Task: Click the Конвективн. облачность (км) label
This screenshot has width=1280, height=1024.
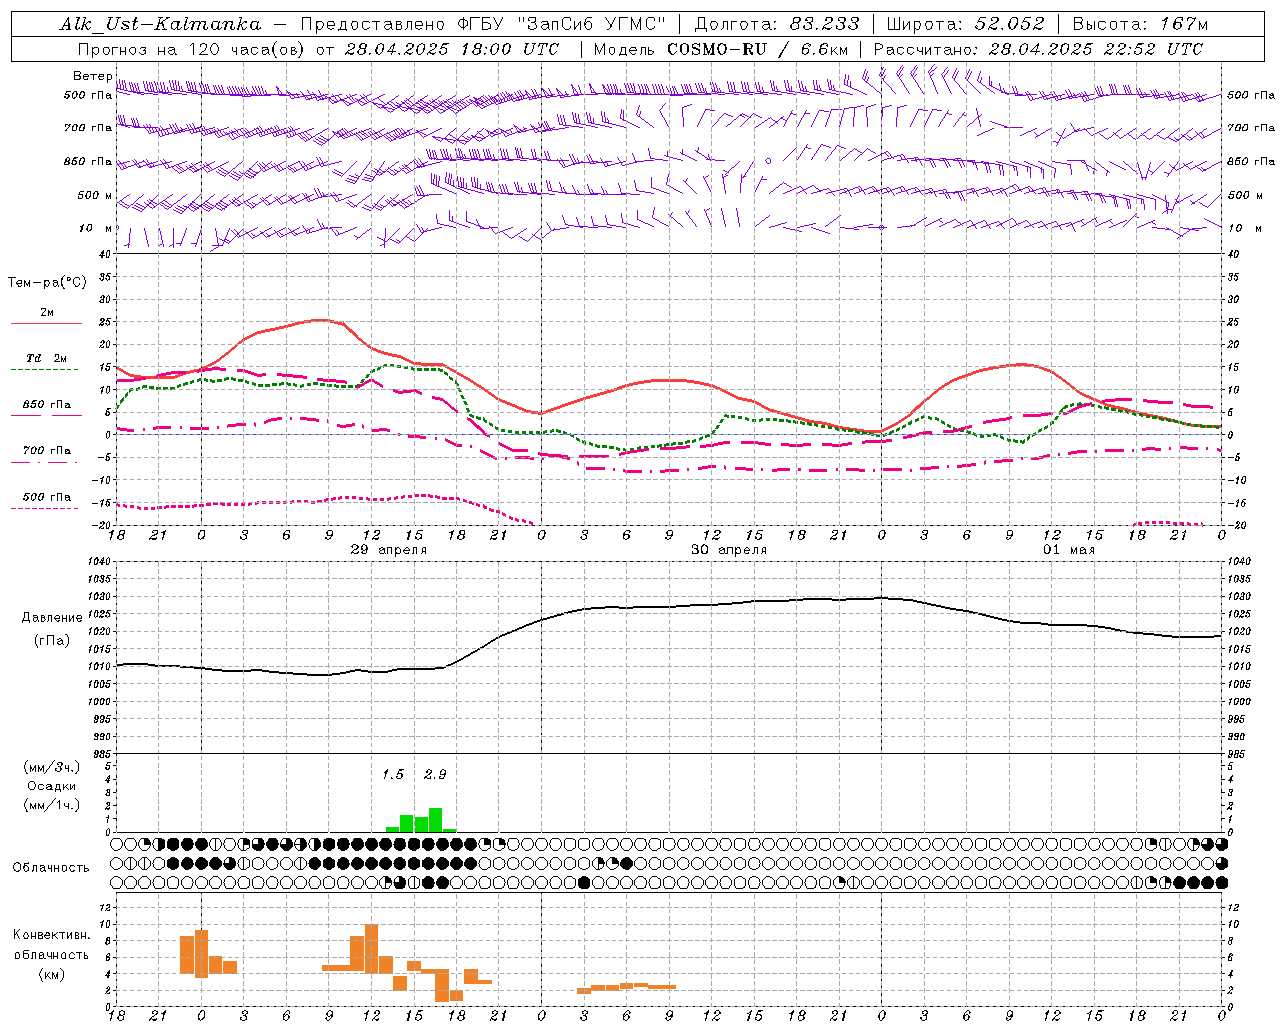Action: click(x=51, y=954)
